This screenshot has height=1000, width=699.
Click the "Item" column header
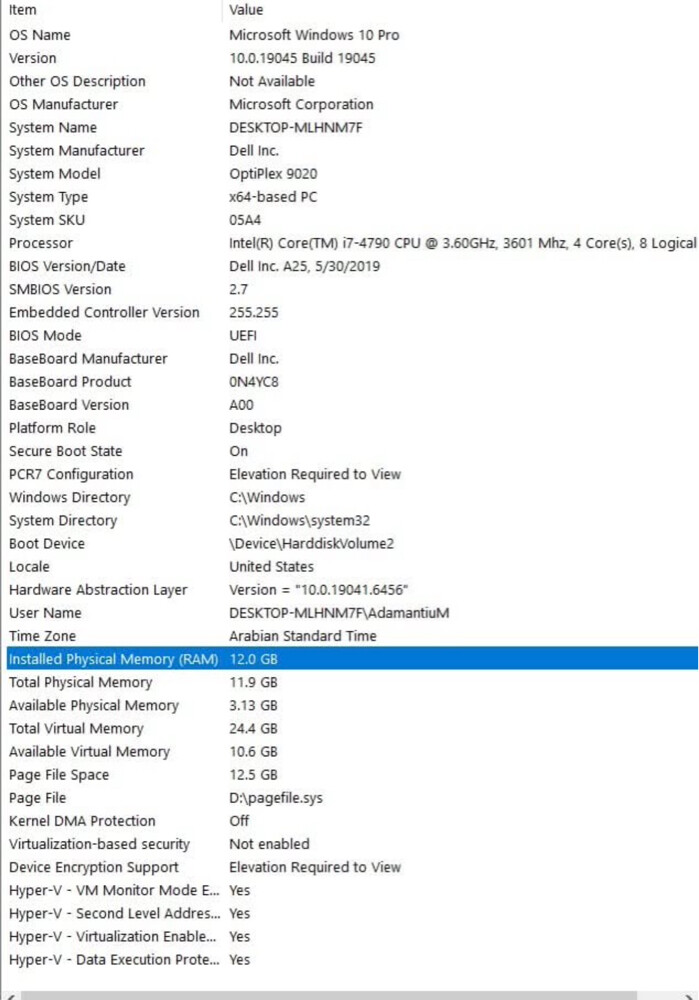point(114,10)
